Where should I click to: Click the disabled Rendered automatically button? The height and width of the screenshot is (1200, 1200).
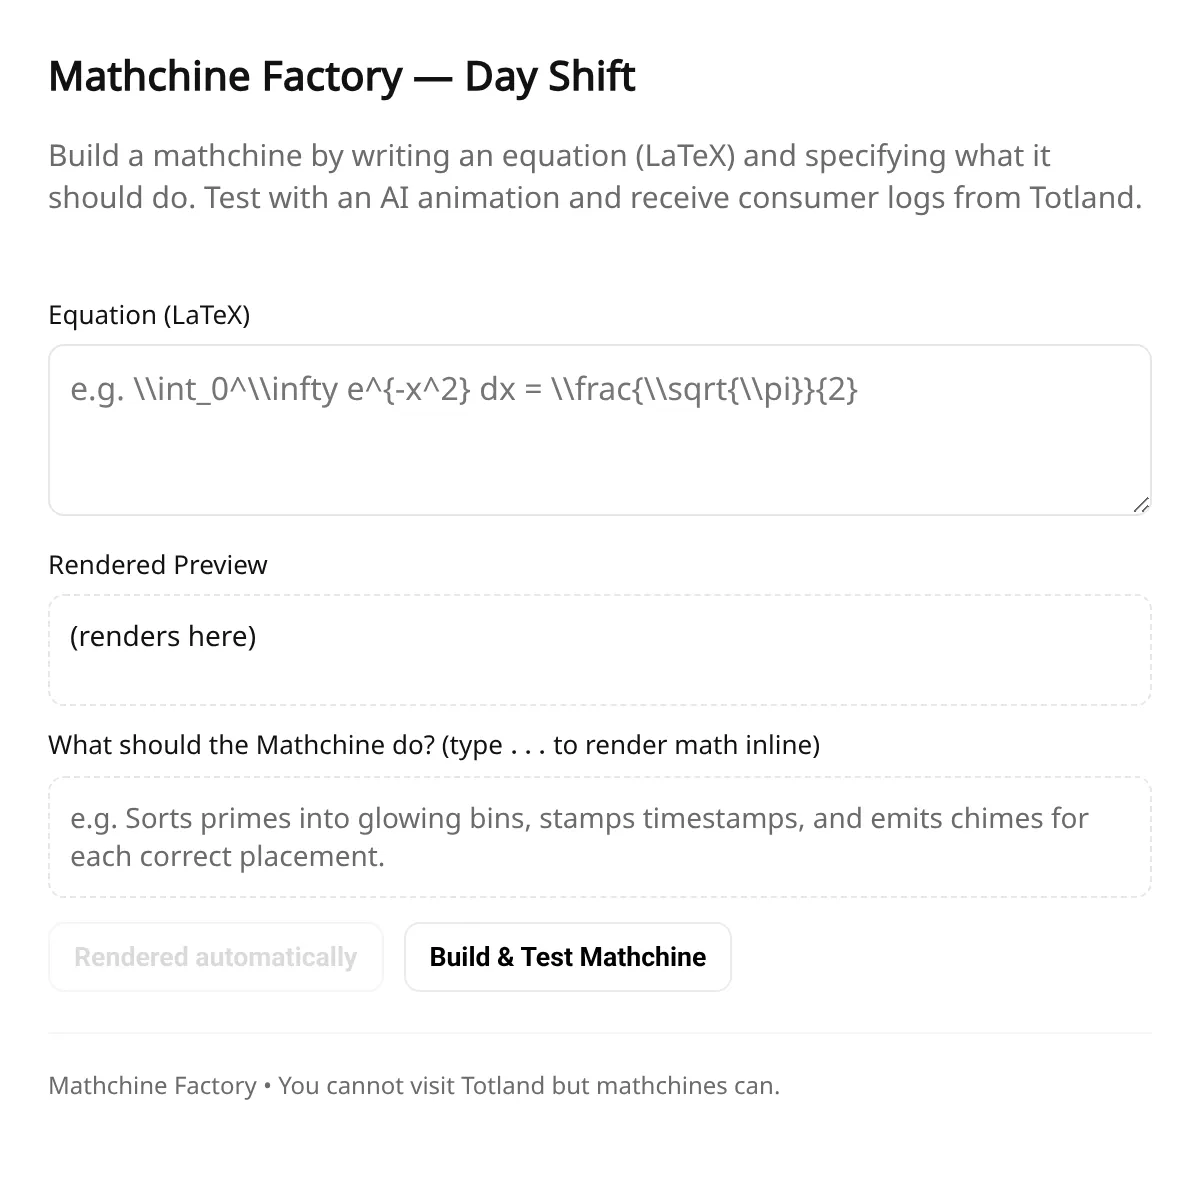216,957
